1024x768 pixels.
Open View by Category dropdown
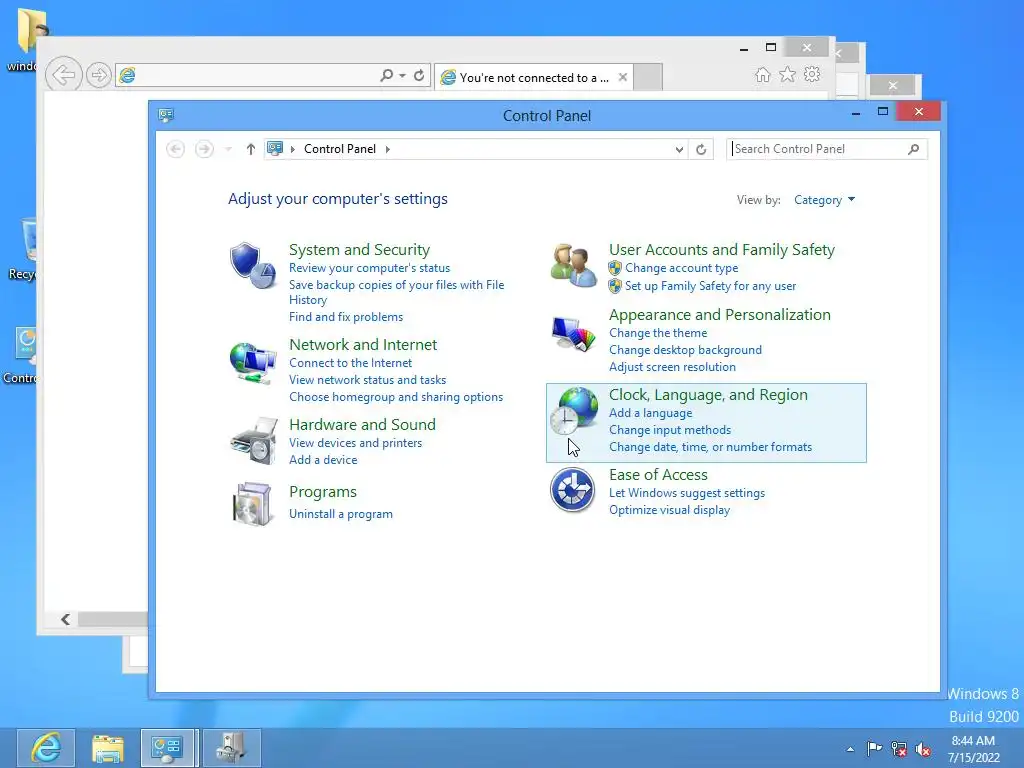click(x=824, y=200)
